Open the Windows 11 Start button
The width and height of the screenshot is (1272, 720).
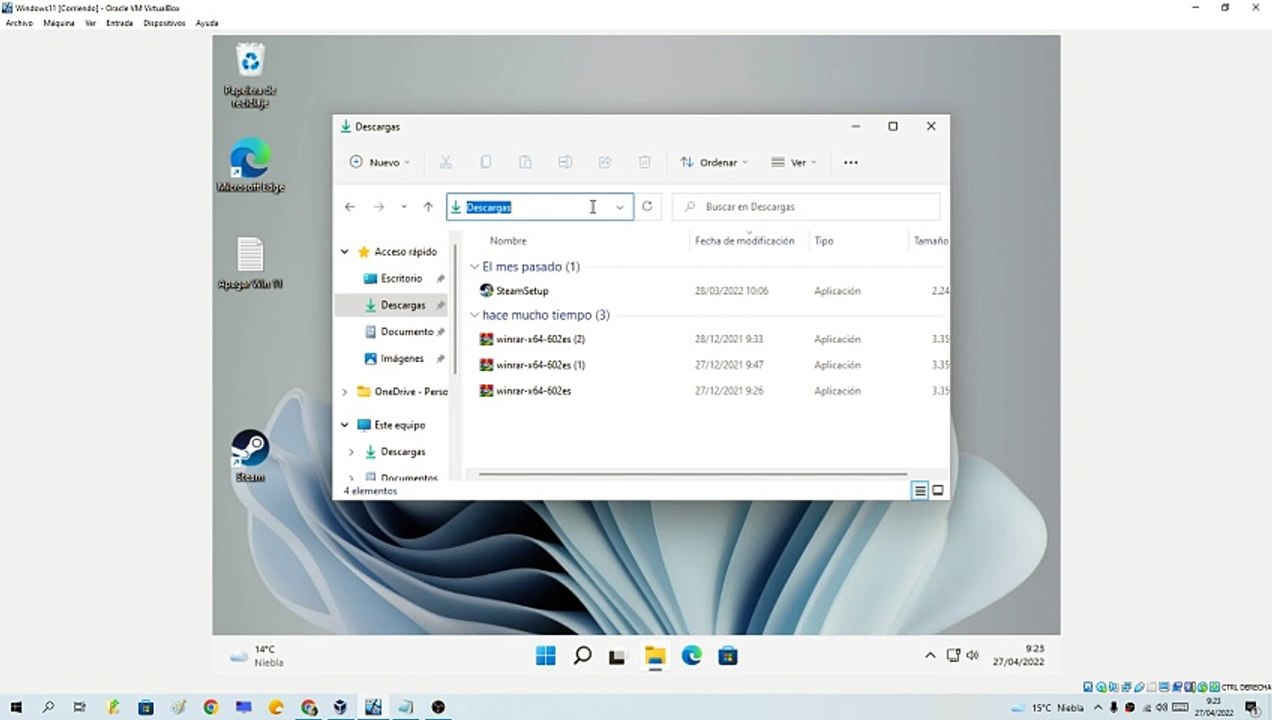point(546,656)
